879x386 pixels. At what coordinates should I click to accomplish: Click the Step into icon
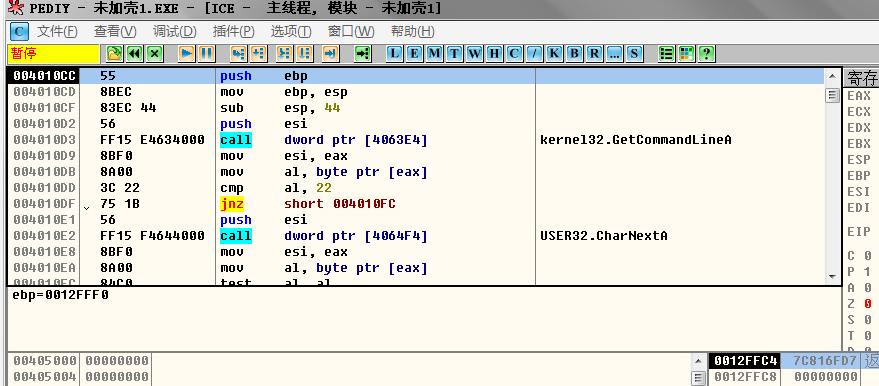click(239, 54)
